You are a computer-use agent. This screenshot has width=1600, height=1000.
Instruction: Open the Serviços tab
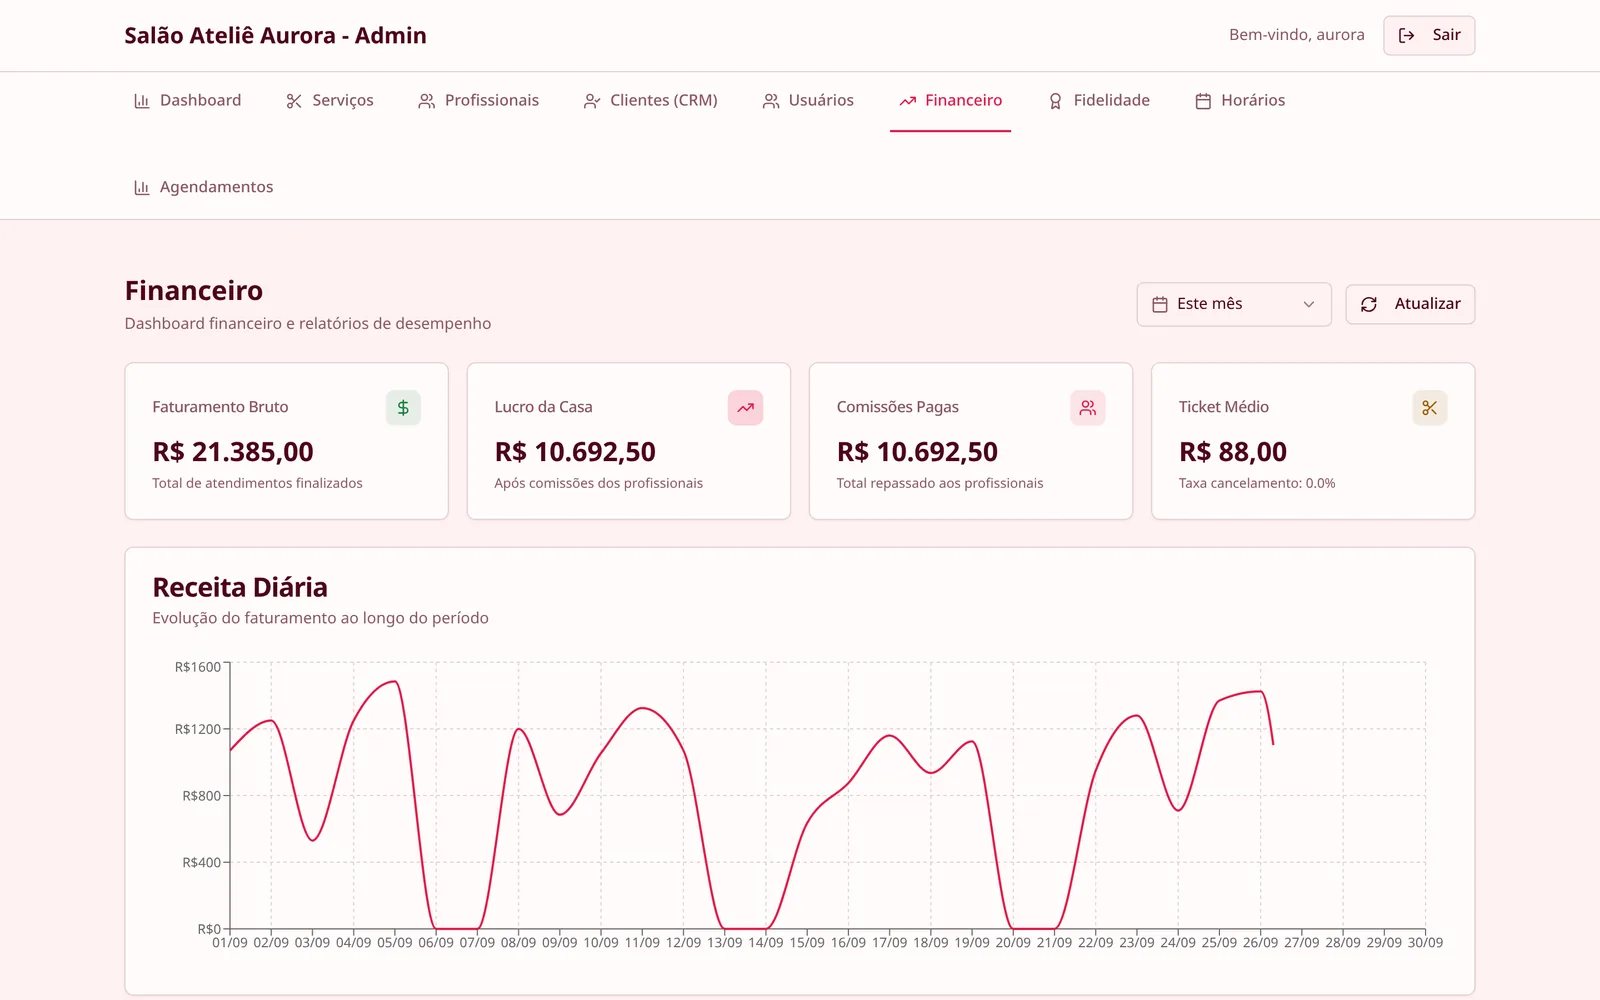(330, 101)
